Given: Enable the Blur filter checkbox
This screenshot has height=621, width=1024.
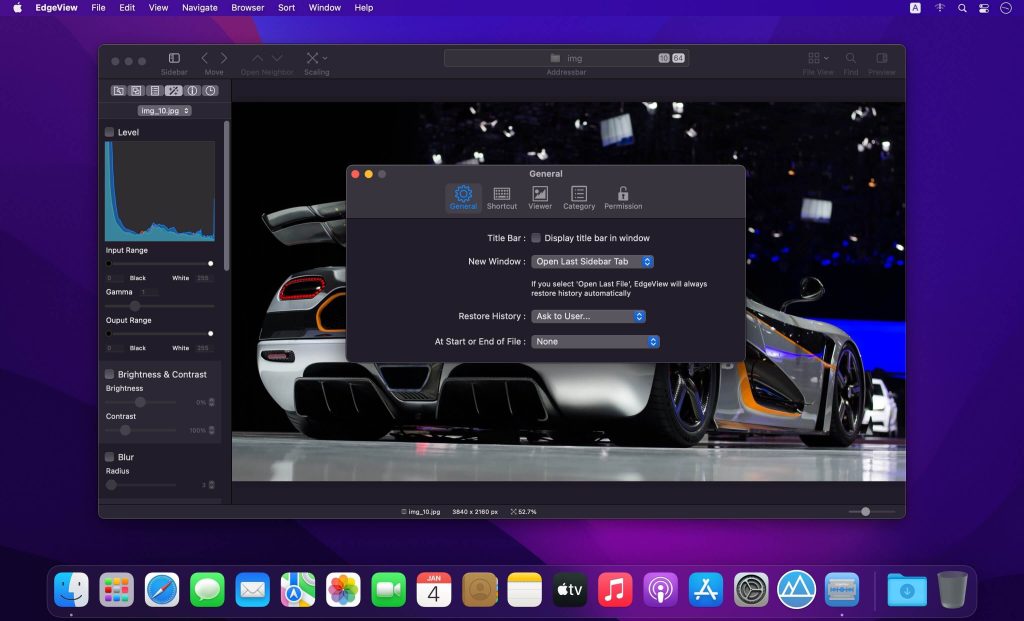Looking at the screenshot, I should click(108, 456).
